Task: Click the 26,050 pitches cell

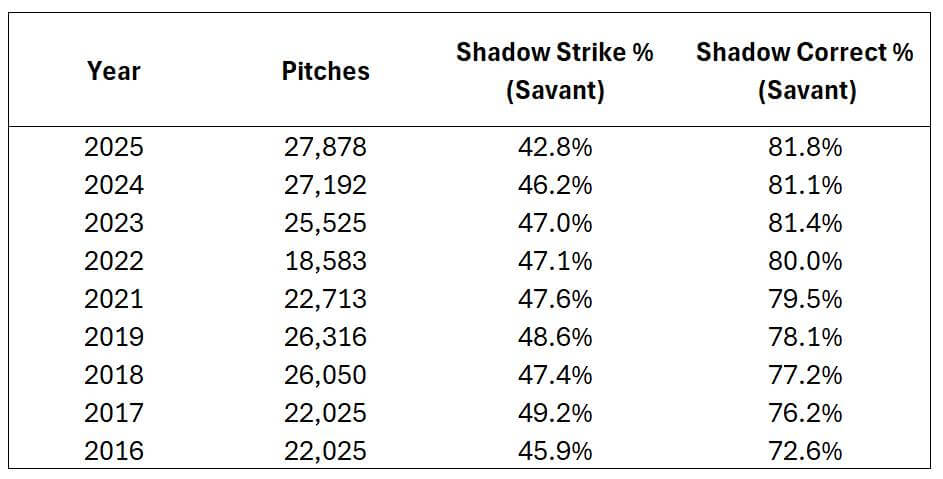Action: [325, 375]
